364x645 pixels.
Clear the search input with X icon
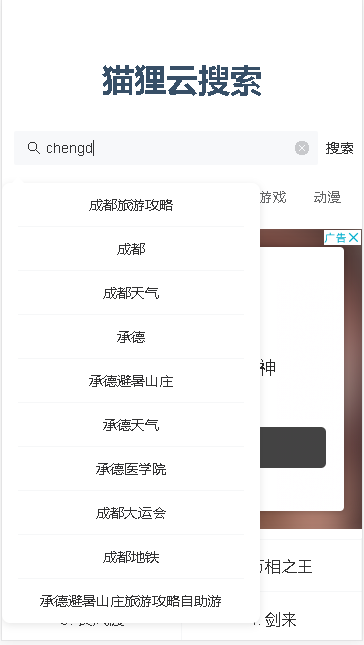[301, 148]
